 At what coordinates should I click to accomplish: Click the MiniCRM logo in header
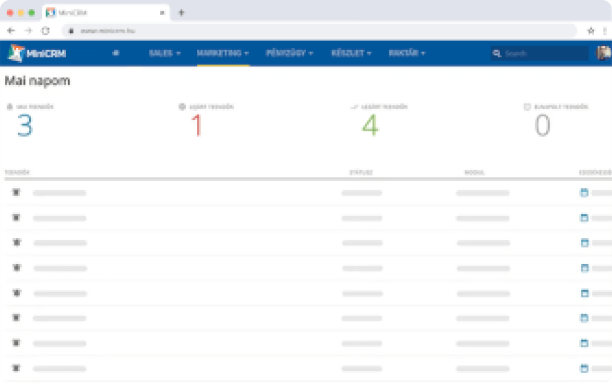click(37, 53)
